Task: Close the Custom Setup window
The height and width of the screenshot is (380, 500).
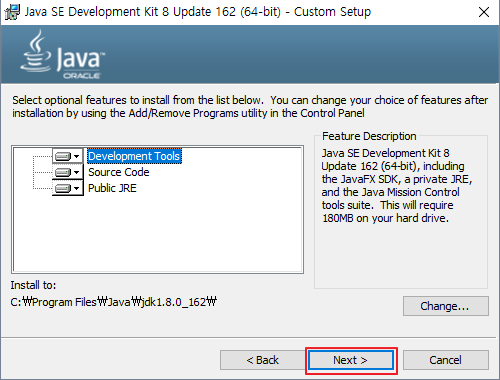Action: point(484,12)
